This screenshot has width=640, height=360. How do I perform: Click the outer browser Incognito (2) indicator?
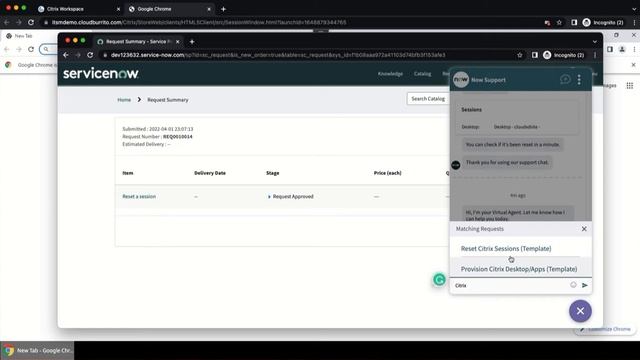[x=603, y=22]
